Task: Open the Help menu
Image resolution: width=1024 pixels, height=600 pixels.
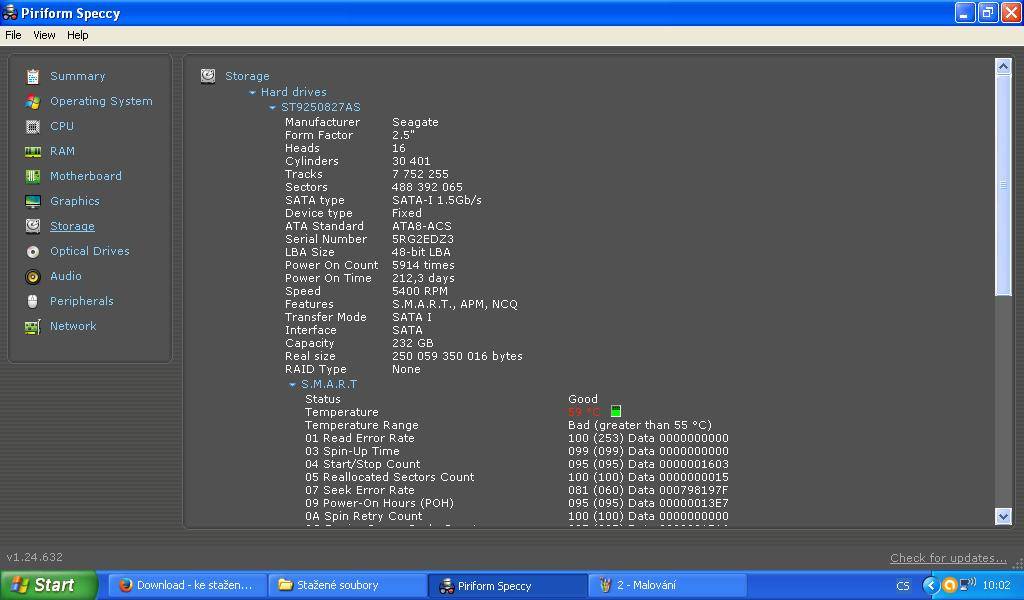Action: coord(78,35)
